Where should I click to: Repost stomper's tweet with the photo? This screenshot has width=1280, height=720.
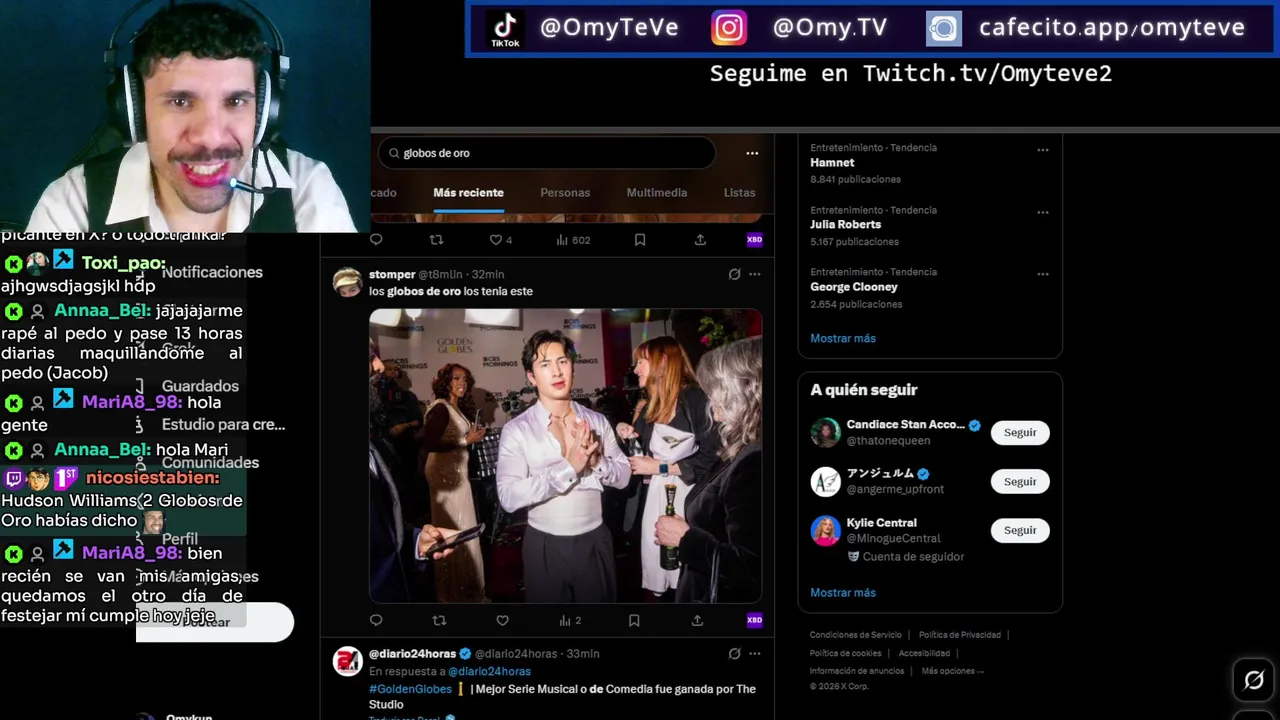(x=438, y=620)
